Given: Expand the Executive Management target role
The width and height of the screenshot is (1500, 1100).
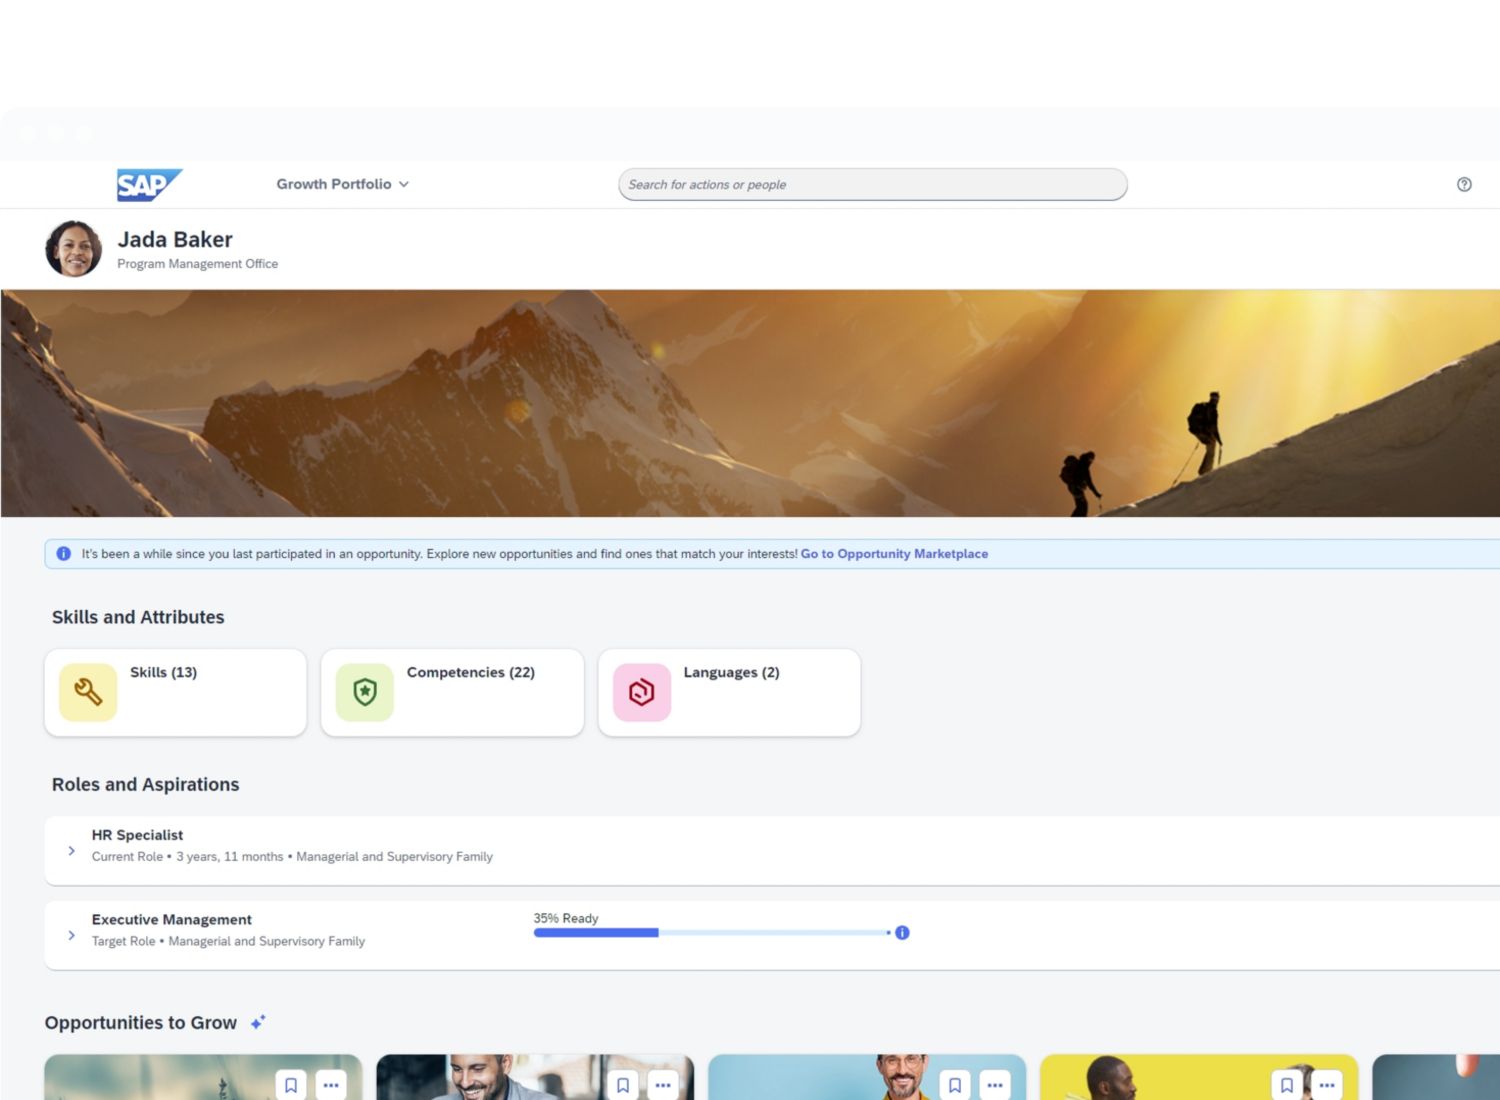Looking at the screenshot, I should click(x=71, y=935).
